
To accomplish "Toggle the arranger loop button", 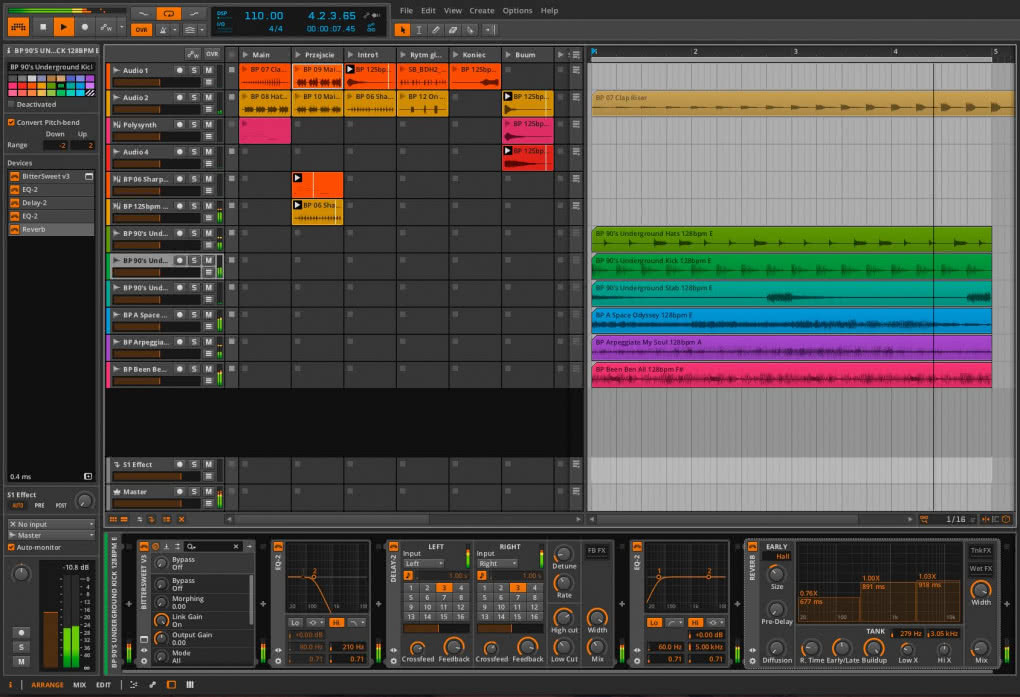I will click(x=168, y=14).
